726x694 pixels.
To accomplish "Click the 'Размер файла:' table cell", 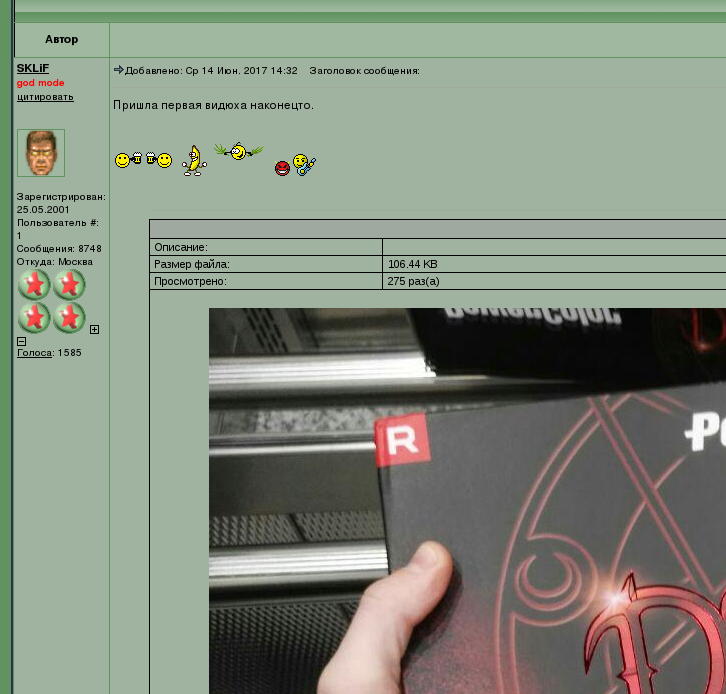I will (x=266, y=264).
